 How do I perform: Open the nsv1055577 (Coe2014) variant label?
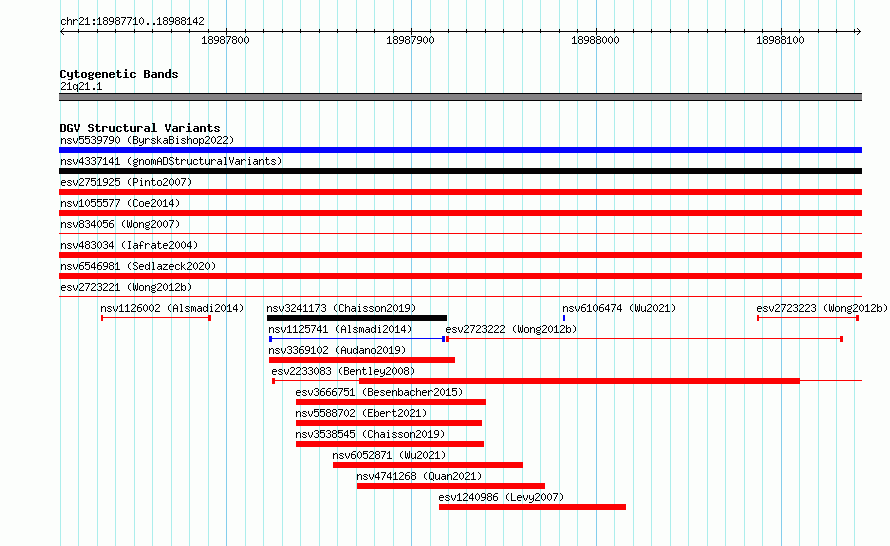tap(120, 203)
